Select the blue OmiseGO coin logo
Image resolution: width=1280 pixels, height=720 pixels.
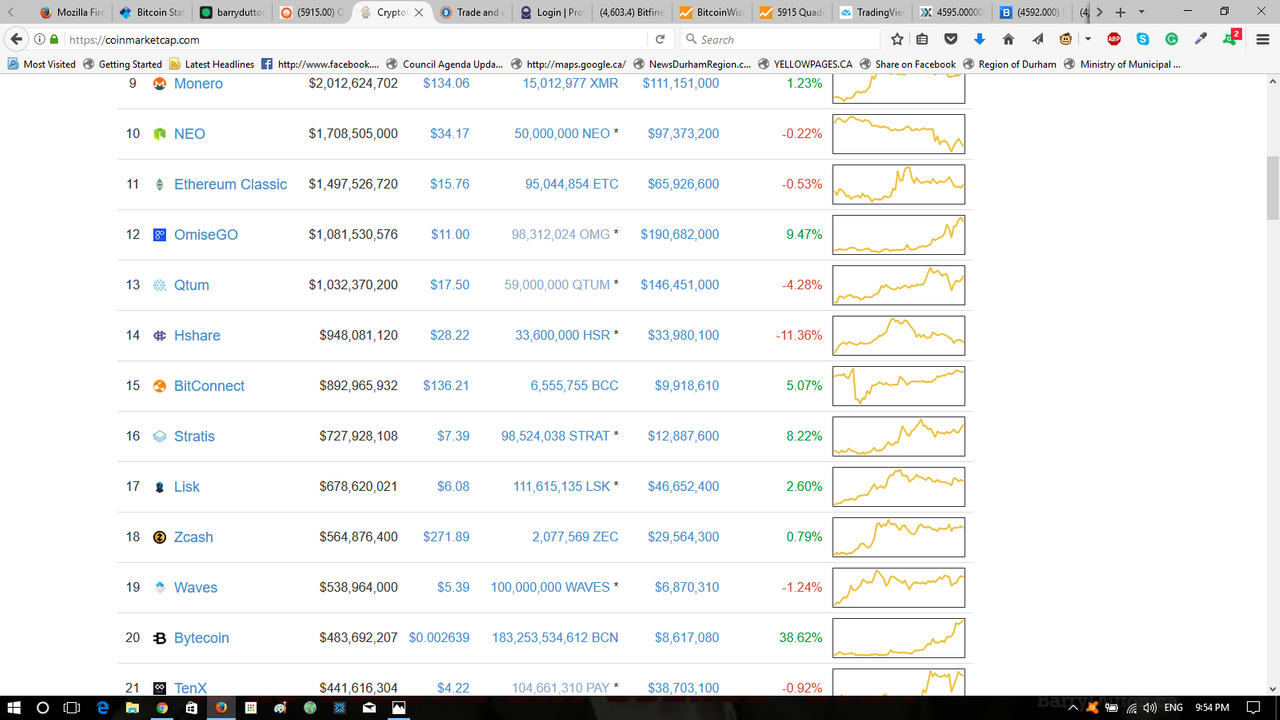click(x=159, y=235)
